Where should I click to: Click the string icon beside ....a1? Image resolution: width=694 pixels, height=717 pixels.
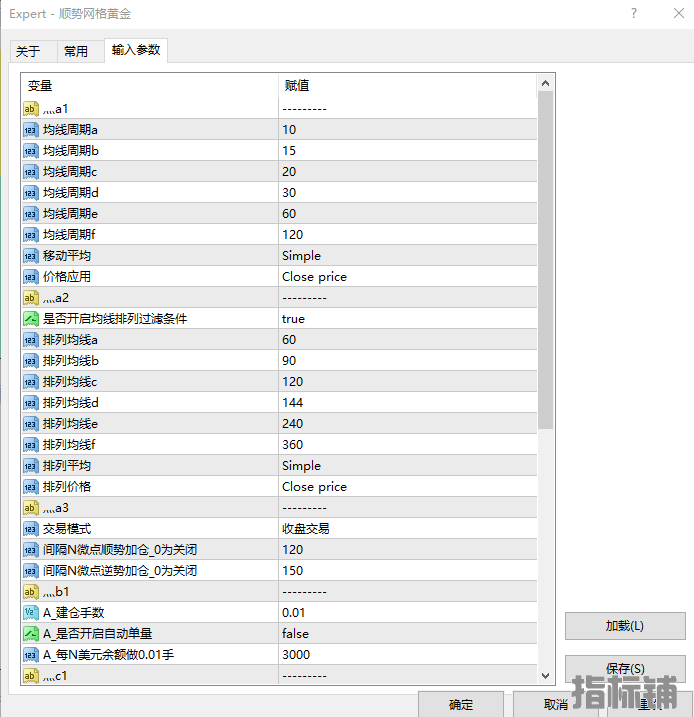[31, 109]
